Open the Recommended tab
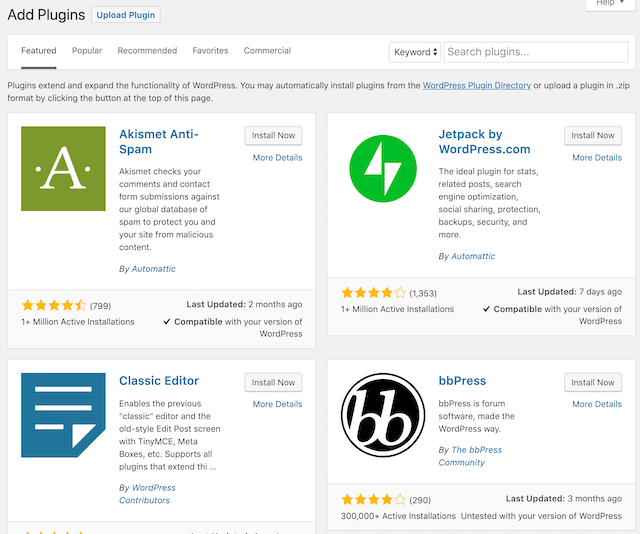The image size is (640, 534). [x=147, y=51]
